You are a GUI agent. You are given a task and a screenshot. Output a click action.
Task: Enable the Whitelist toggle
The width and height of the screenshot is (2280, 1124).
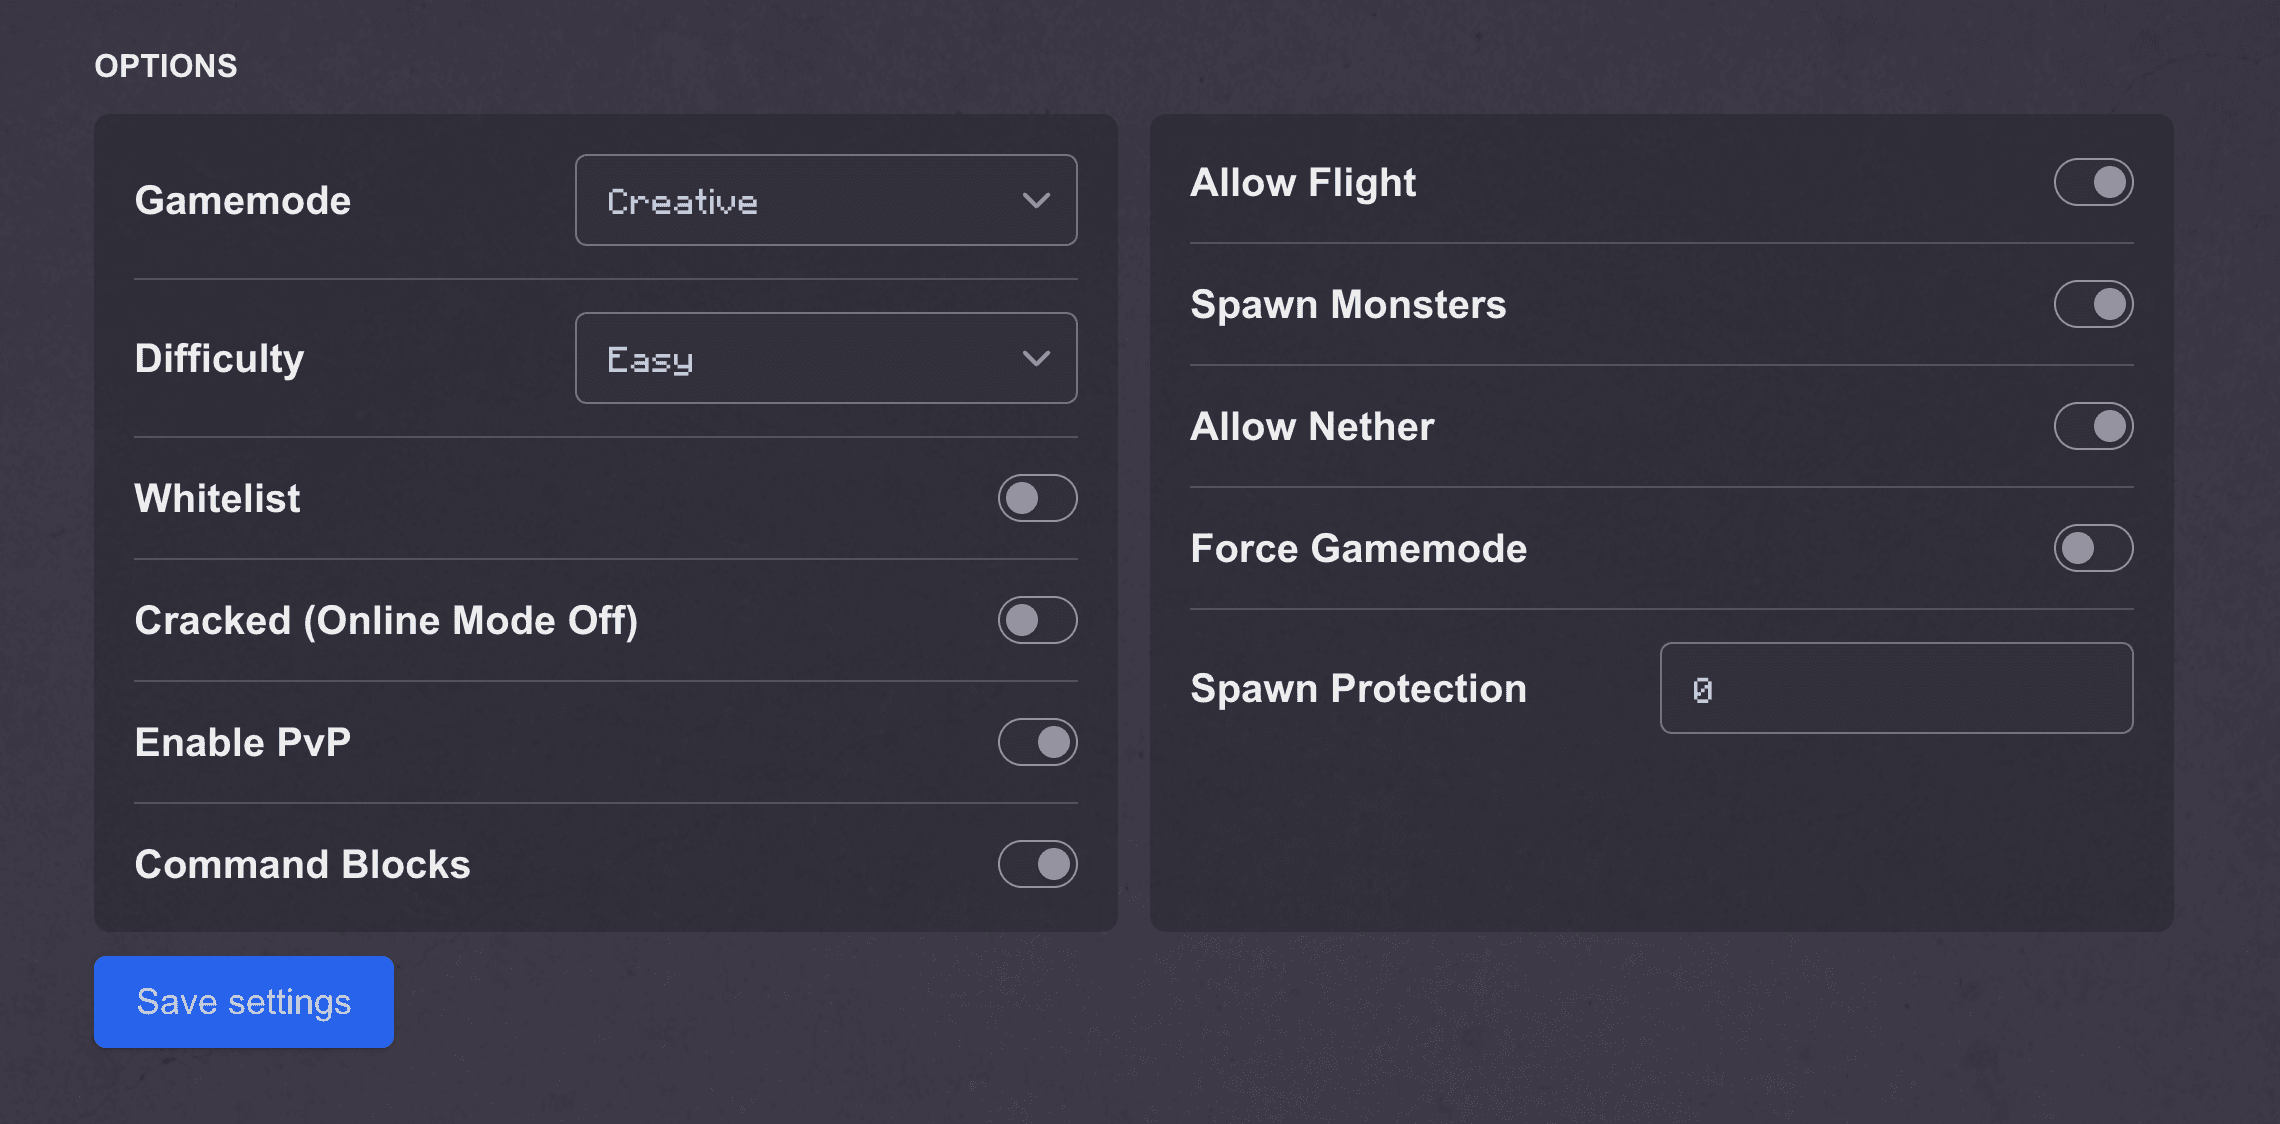pyautogui.click(x=1037, y=498)
